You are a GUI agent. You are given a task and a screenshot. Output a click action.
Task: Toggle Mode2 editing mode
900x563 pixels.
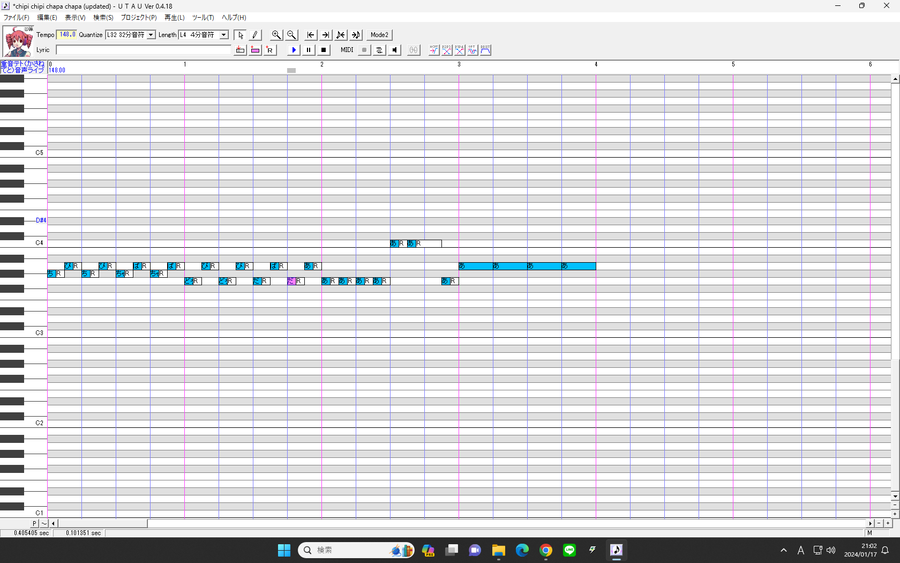(379, 35)
